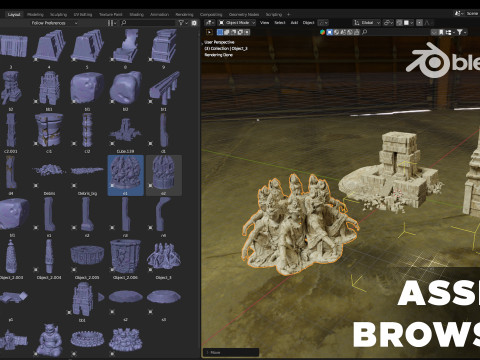Open the Compositing workspace tab

tap(211, 14)
